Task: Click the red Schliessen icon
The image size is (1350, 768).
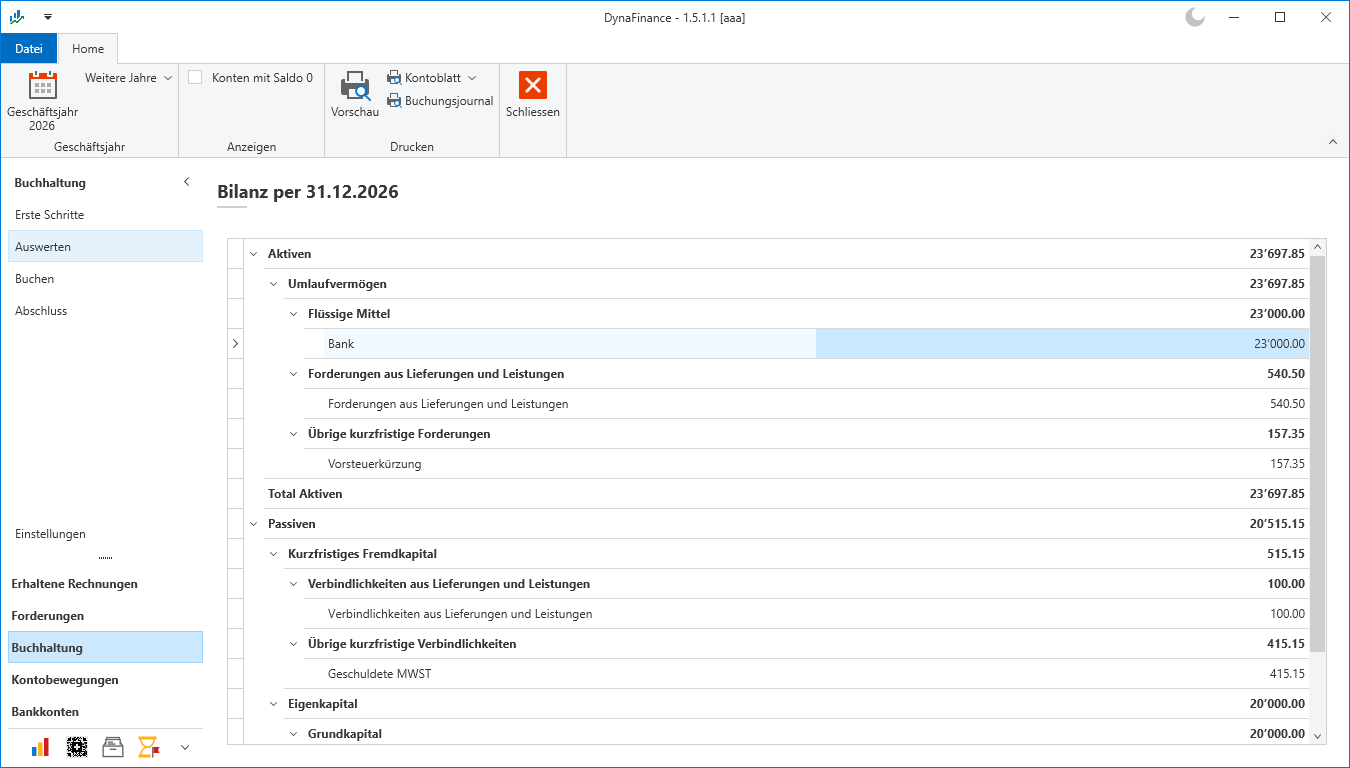Action: pyautogui.click(x=533, y=86)
